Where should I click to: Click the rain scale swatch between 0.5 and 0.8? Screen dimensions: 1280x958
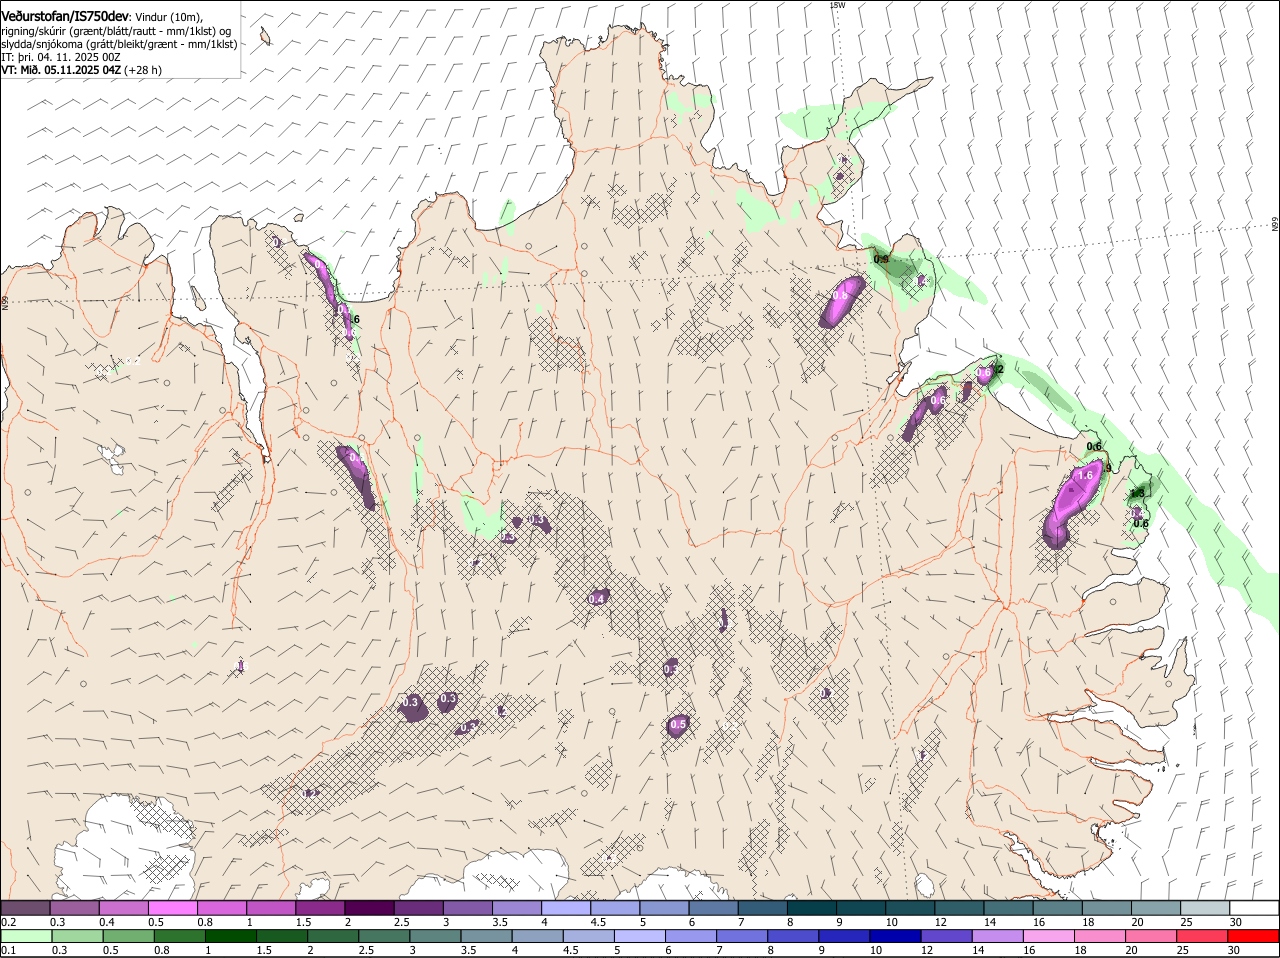128,936
